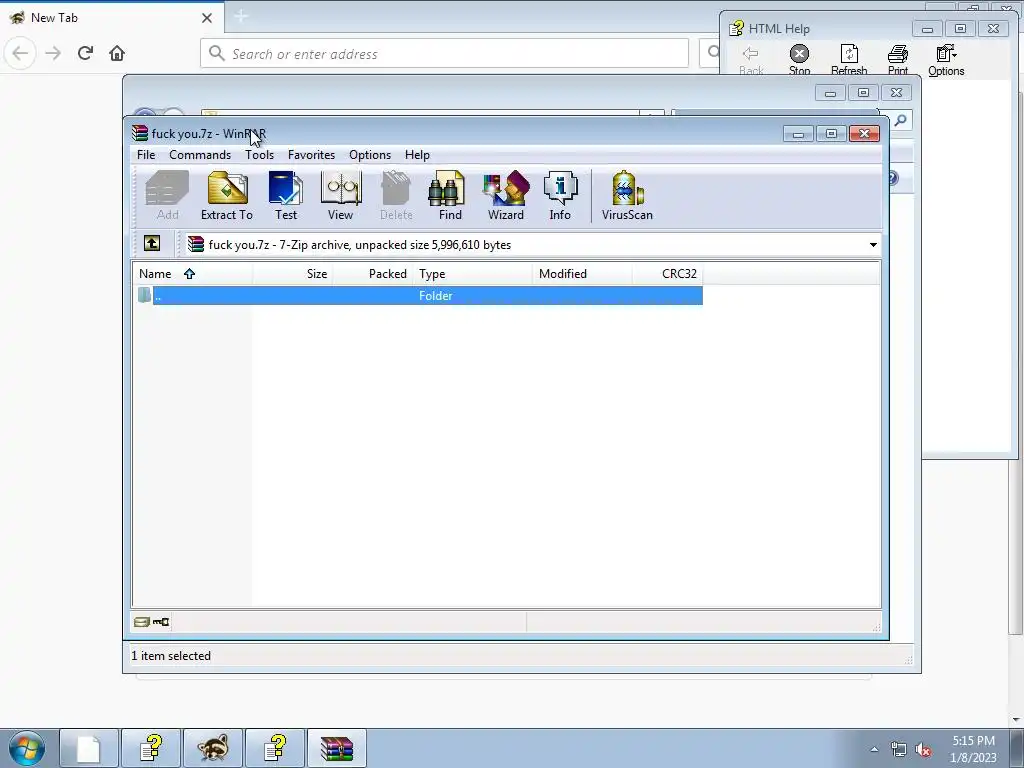The height and width of the screenshot is (768, 1024).
Task: Click the drive icon in WinRAR status bar
Action: 141,622
